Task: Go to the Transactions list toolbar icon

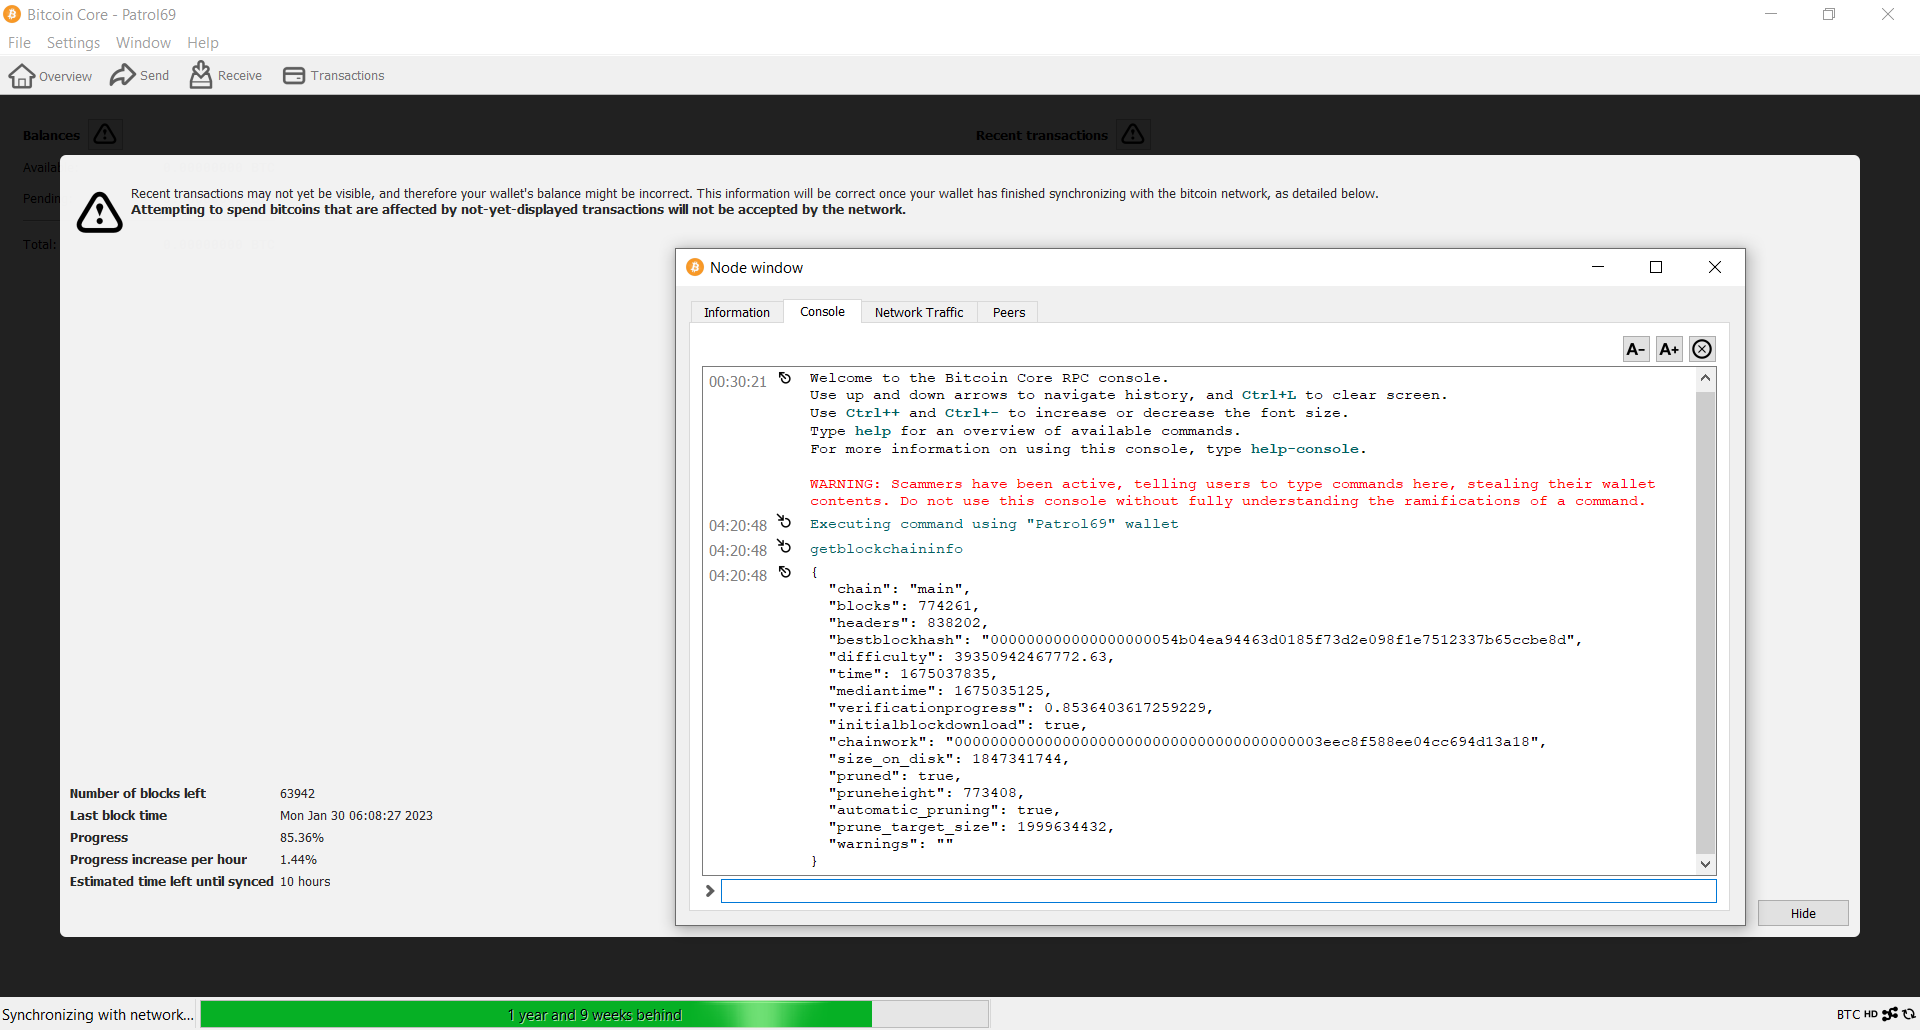Action: click(x=294, y=76)
